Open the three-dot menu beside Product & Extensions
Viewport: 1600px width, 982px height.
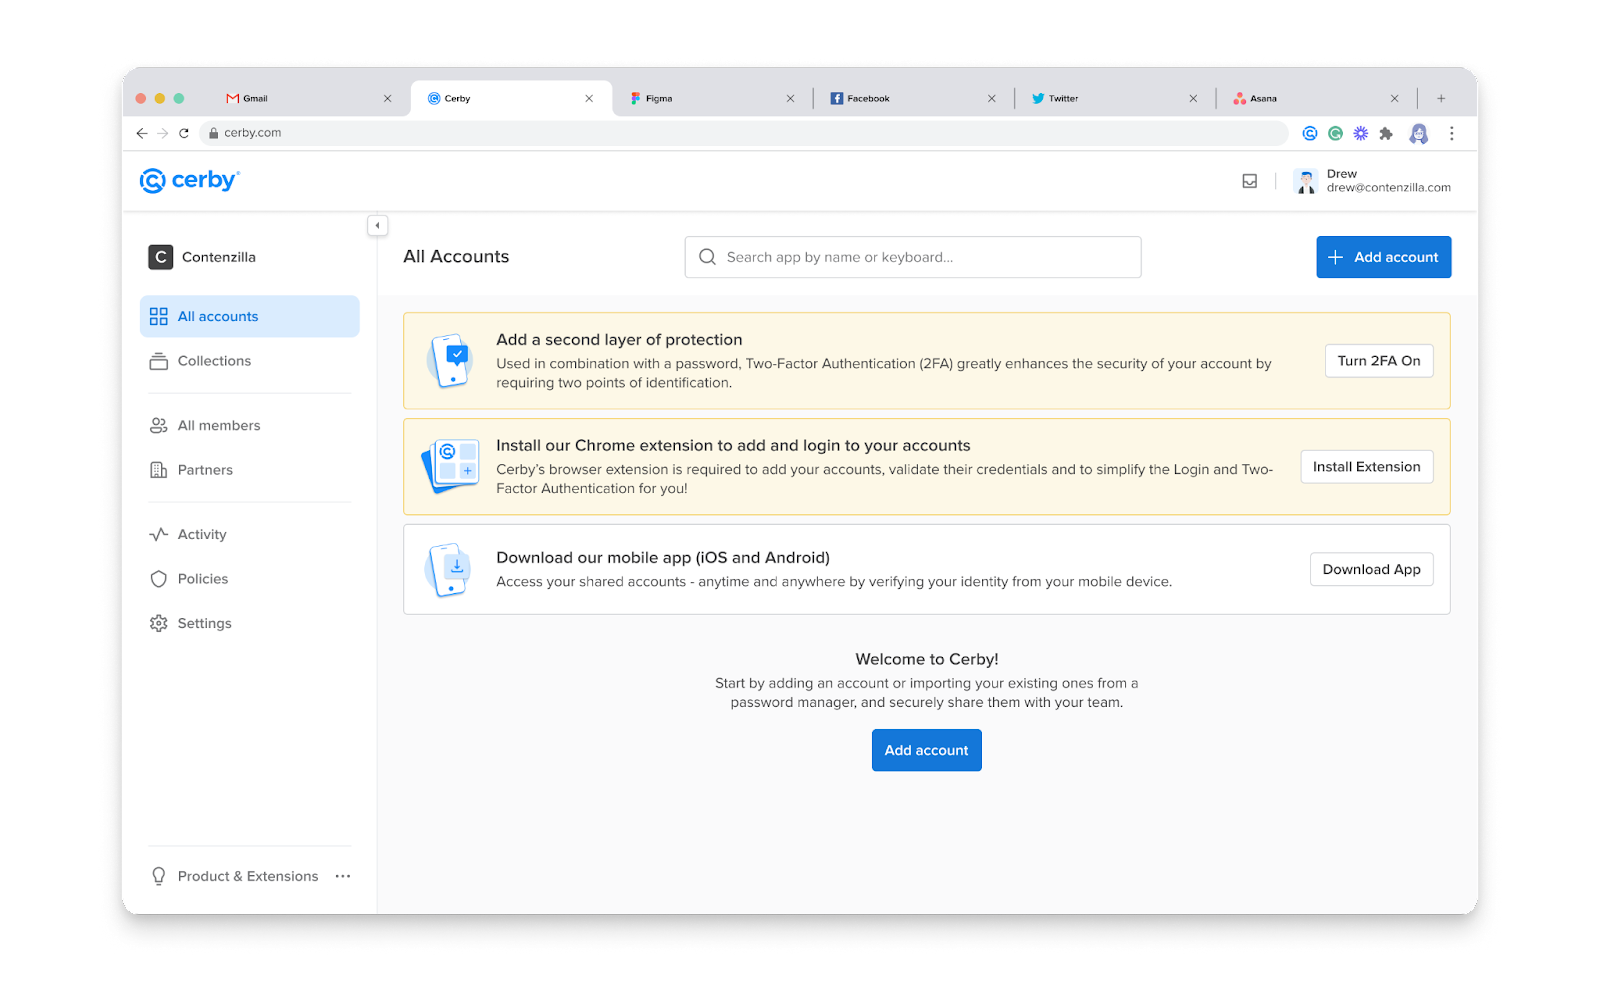(x=343, y=876)
